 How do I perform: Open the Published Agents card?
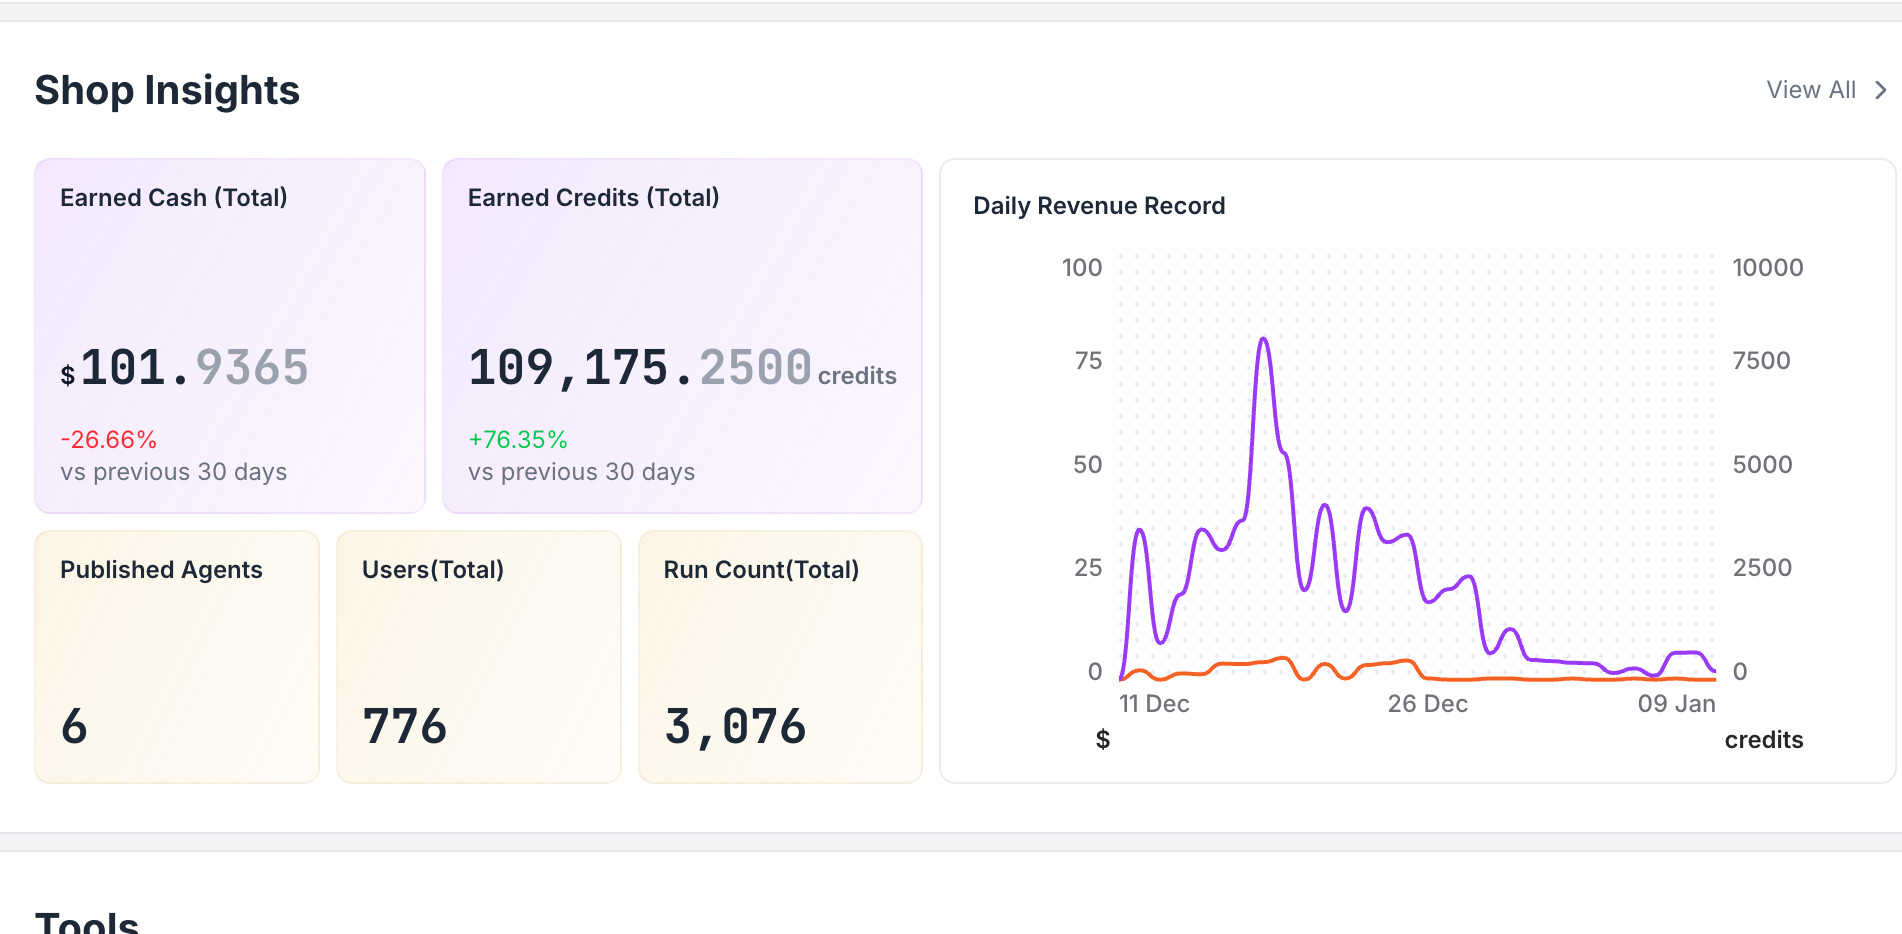click(177, 656)
